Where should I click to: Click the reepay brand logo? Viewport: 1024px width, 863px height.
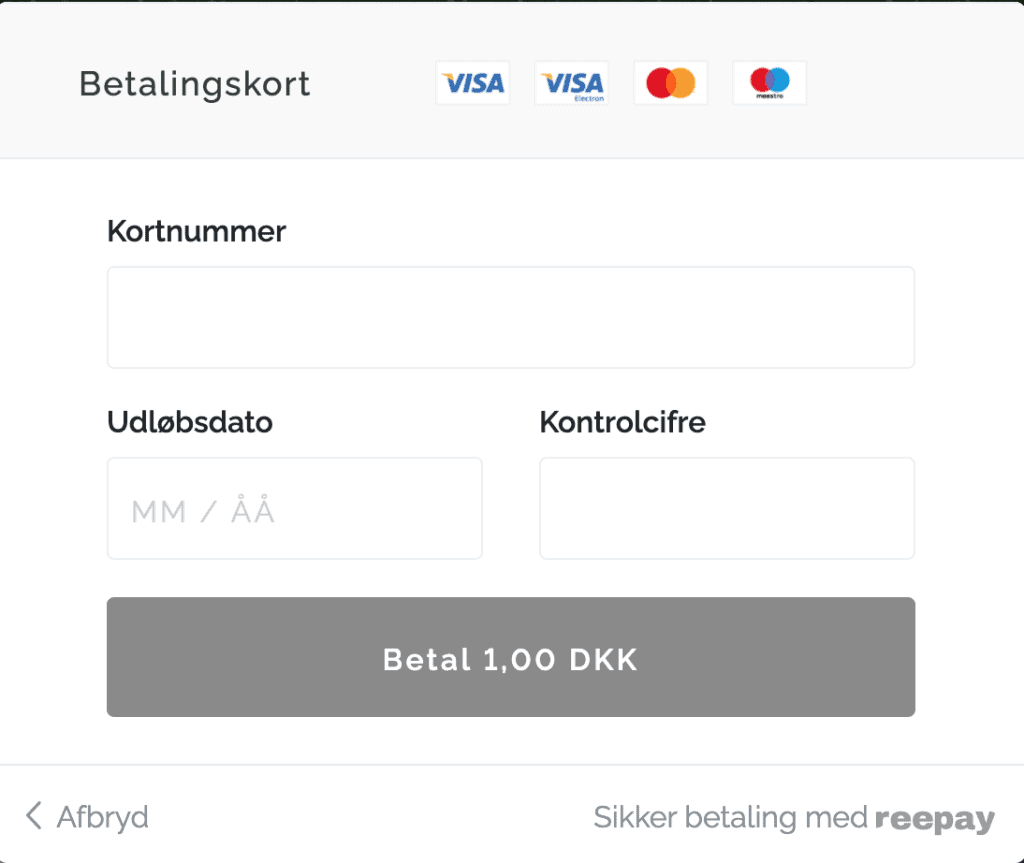click(x=935, y=819)
